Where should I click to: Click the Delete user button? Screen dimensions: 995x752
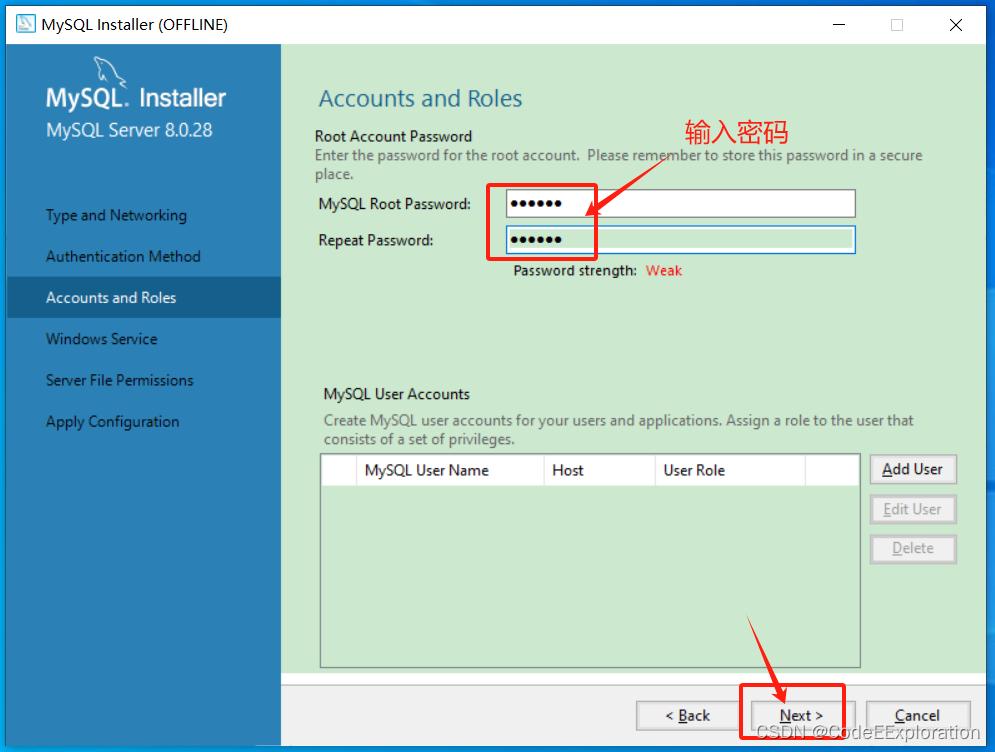[x=913, y=548]
